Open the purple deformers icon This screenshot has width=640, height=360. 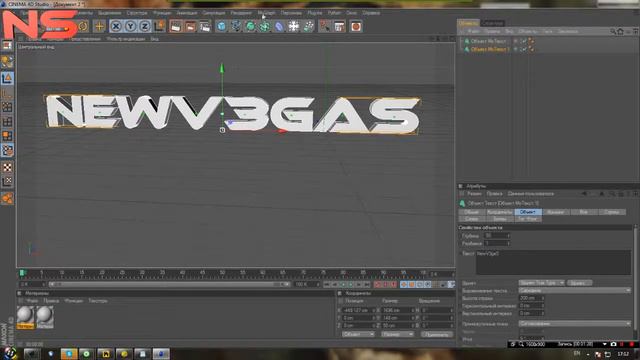pos(279,27)
